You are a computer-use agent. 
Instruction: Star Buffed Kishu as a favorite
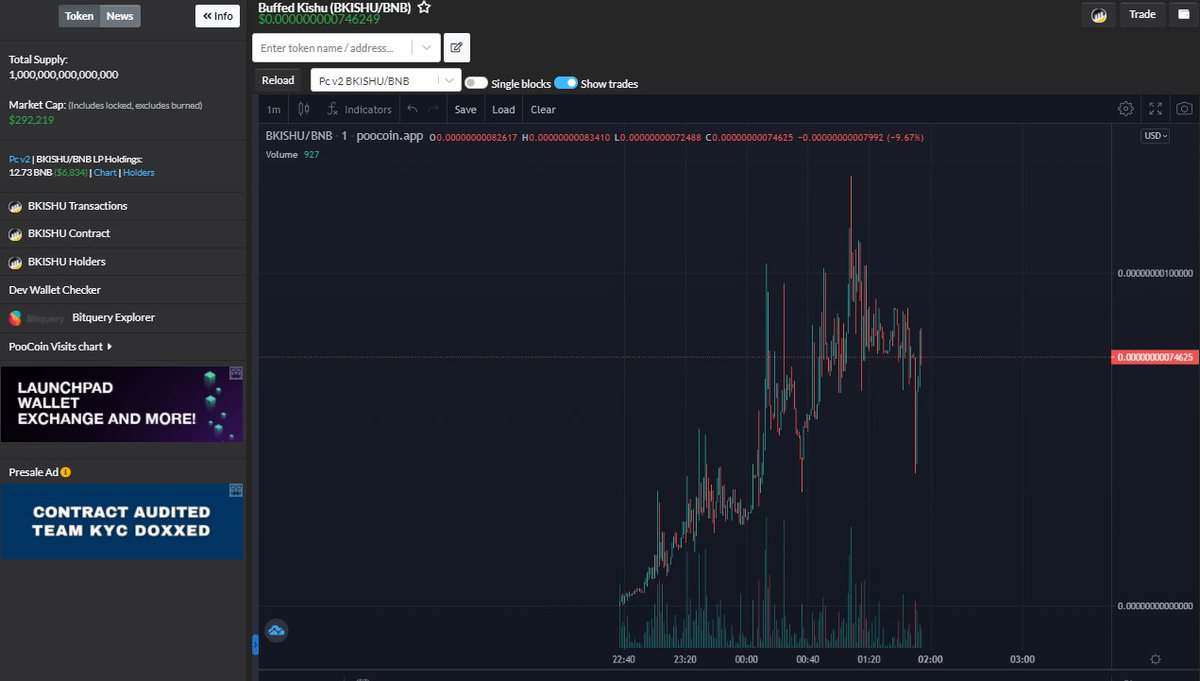pyautogui.click(x=424, y=7)
